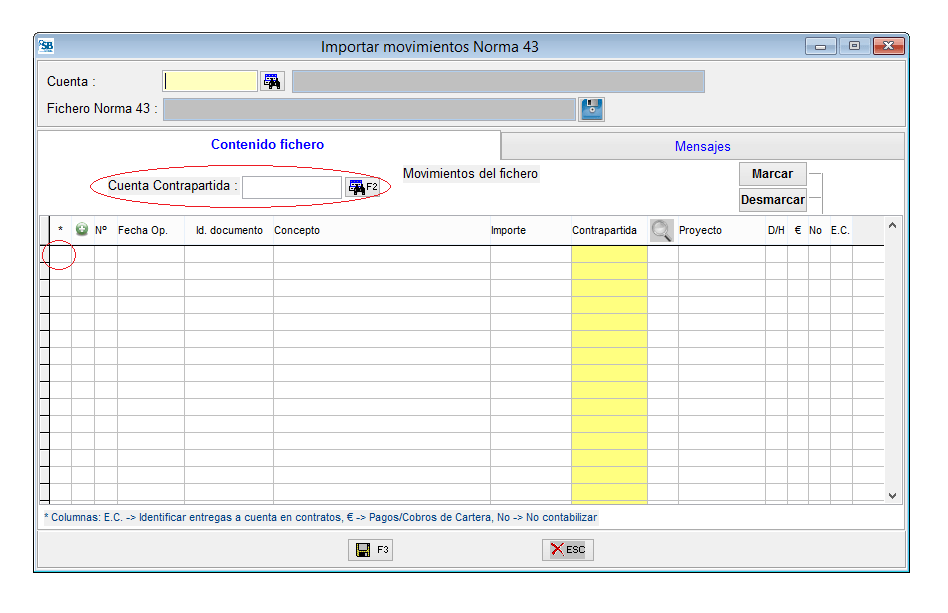
Task: Click the grid scrollbar down arrow
Action: point(893,495)
